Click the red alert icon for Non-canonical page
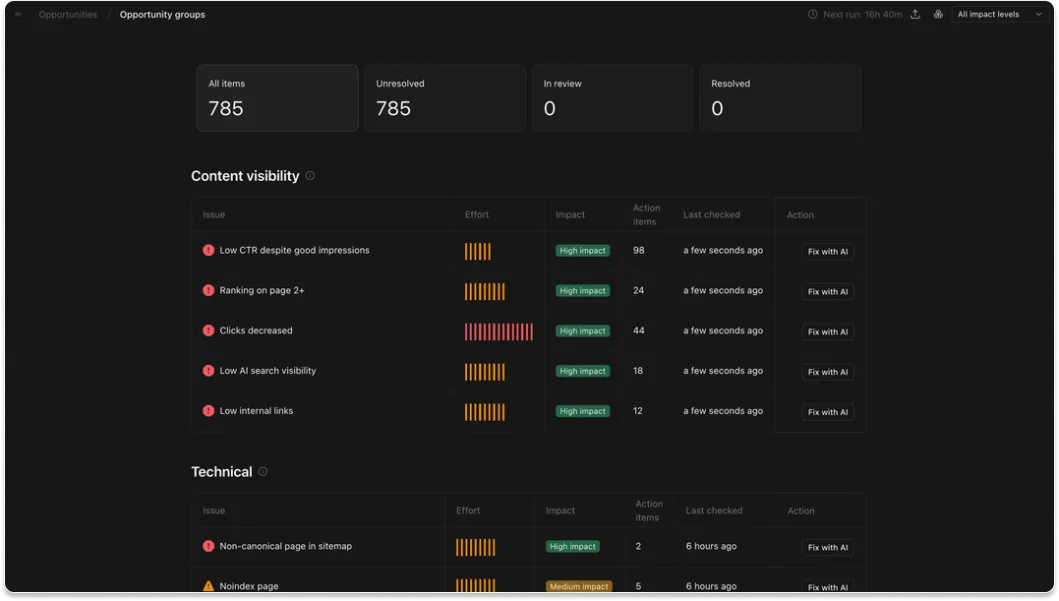The image size is (1059, 601). 208,546
